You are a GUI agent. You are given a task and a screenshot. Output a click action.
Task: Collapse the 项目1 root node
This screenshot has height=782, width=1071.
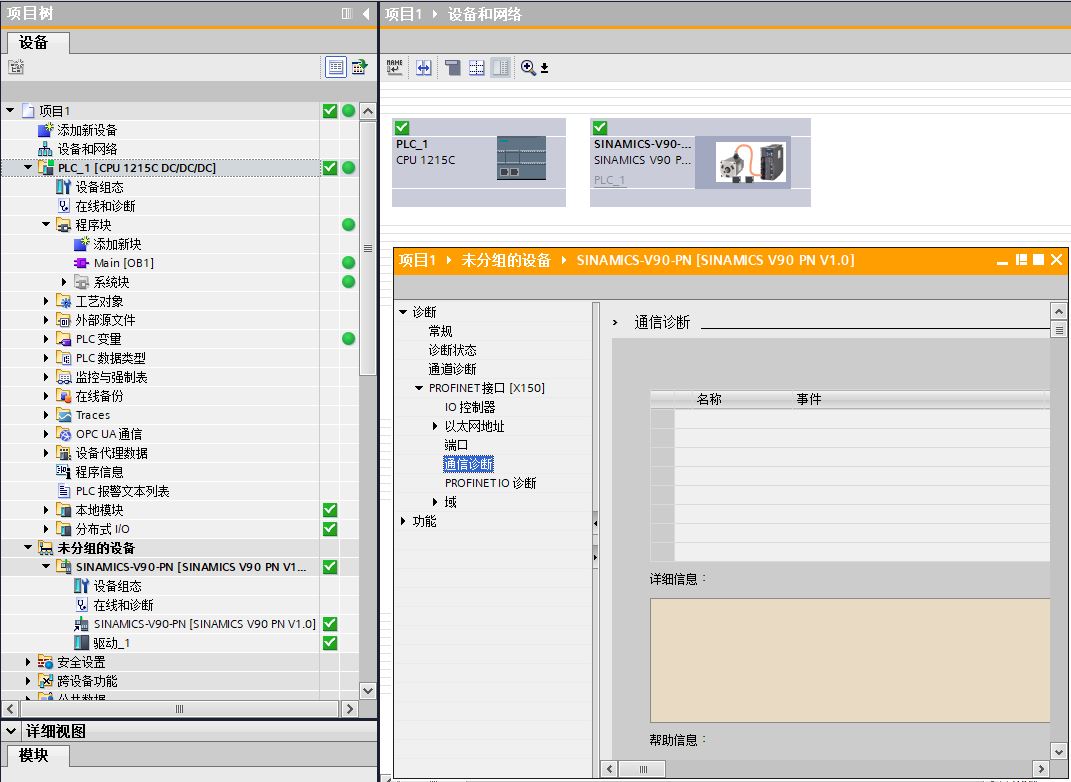(10, 110)
